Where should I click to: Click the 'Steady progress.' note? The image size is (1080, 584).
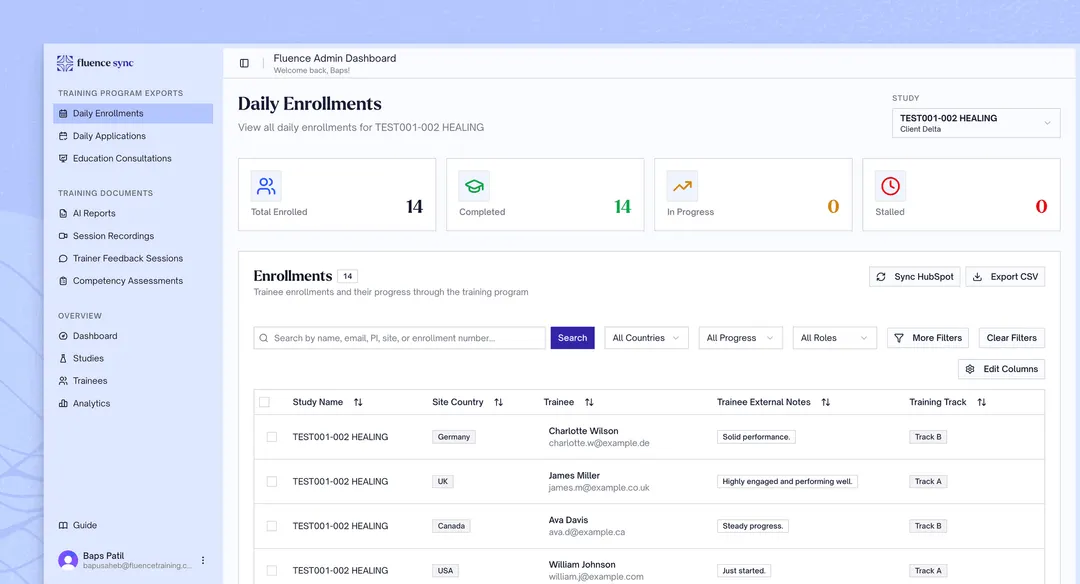[x=753, y=526]
